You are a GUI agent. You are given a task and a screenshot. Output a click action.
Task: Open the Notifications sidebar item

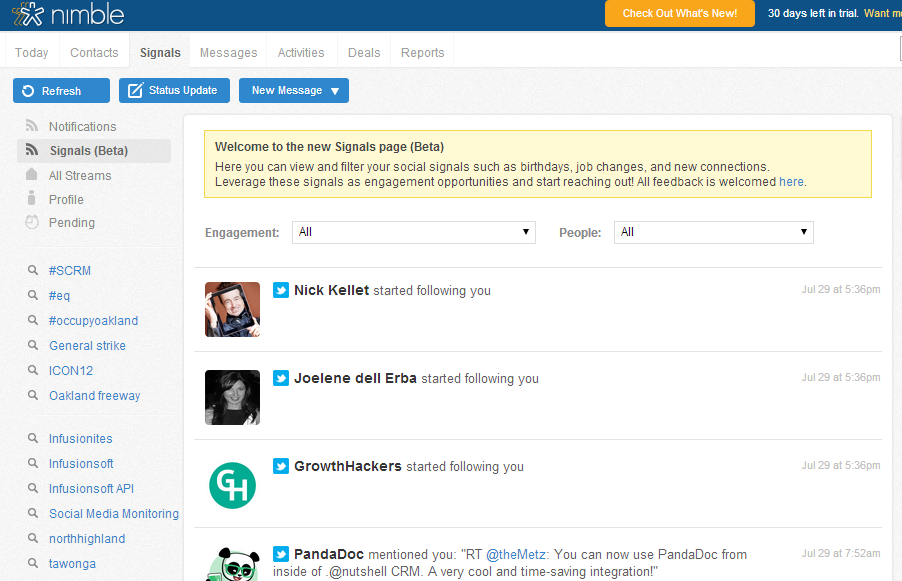(82, 127)
